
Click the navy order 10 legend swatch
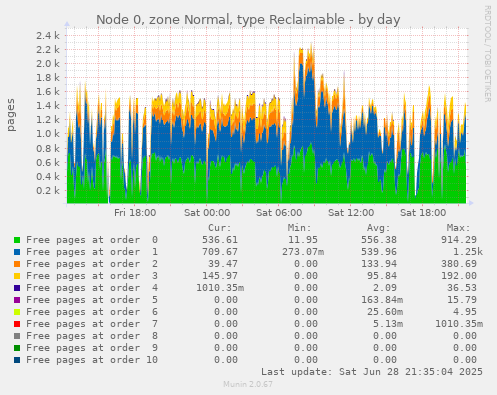(17, 360)
